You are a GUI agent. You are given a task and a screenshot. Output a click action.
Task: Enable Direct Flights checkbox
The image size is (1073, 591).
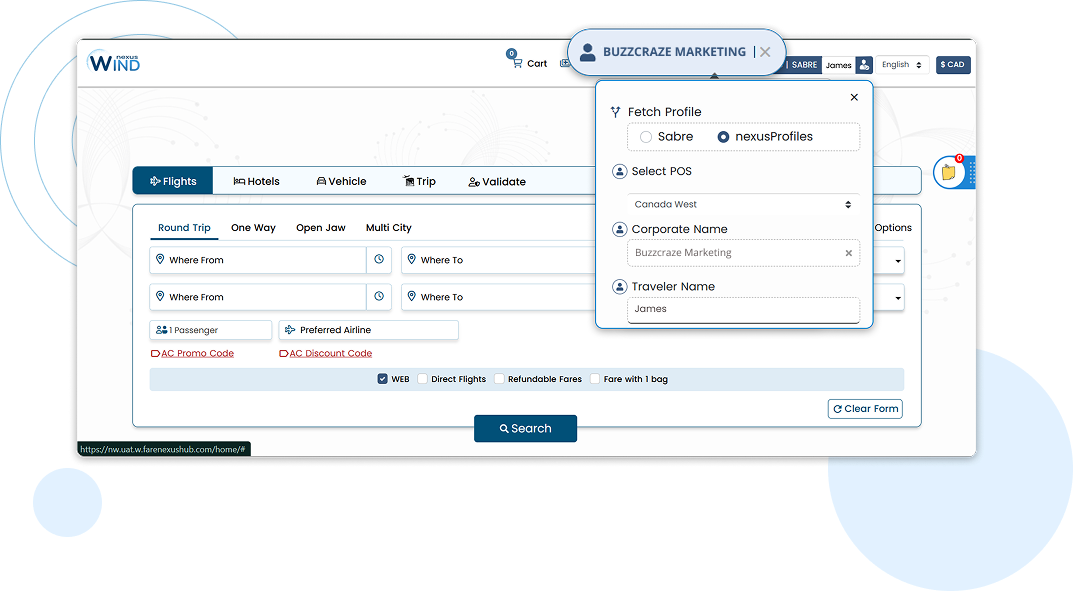[422, 379]
